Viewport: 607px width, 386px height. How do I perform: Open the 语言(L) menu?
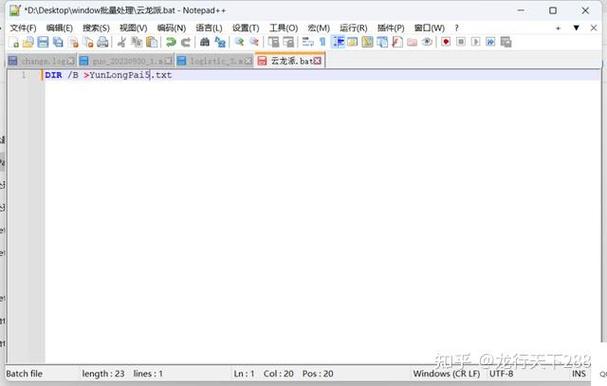209,28
